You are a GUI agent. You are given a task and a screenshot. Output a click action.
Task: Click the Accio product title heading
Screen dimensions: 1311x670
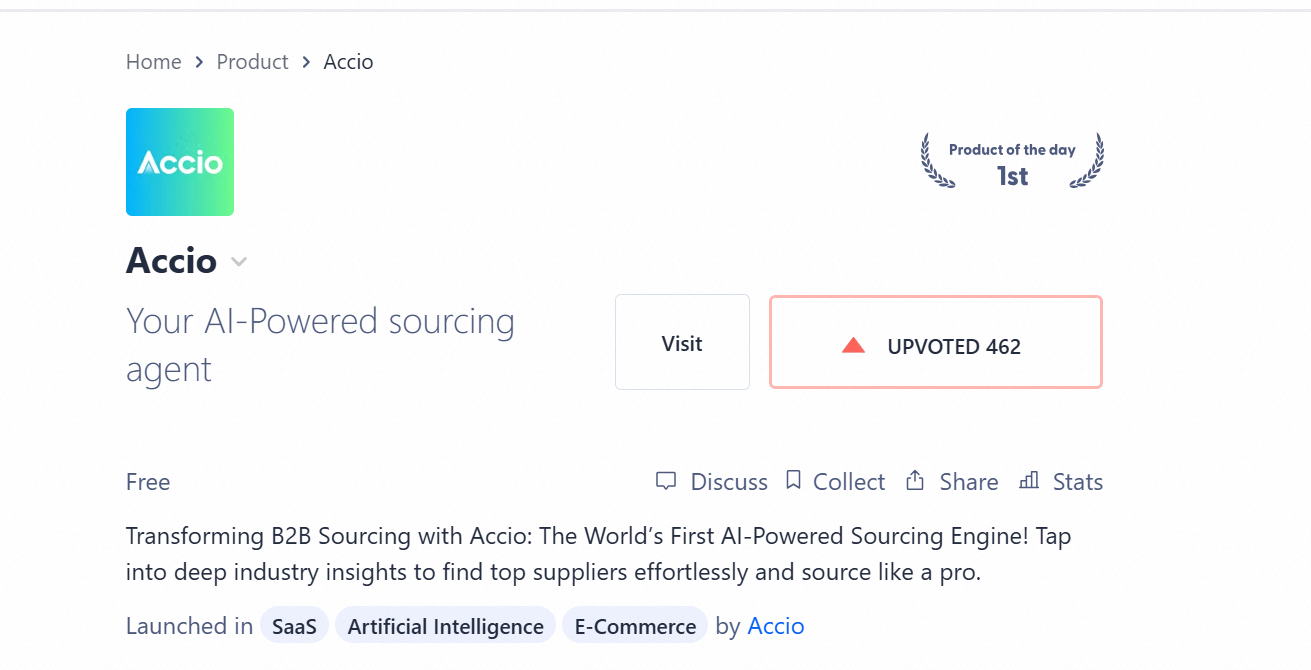pos(171,261)
